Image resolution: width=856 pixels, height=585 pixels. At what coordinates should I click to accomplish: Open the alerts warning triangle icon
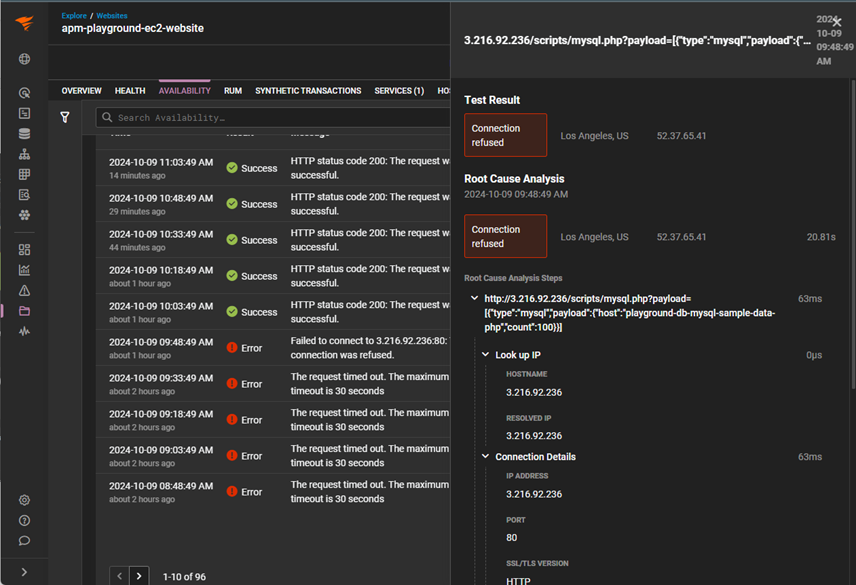[24, 290]
